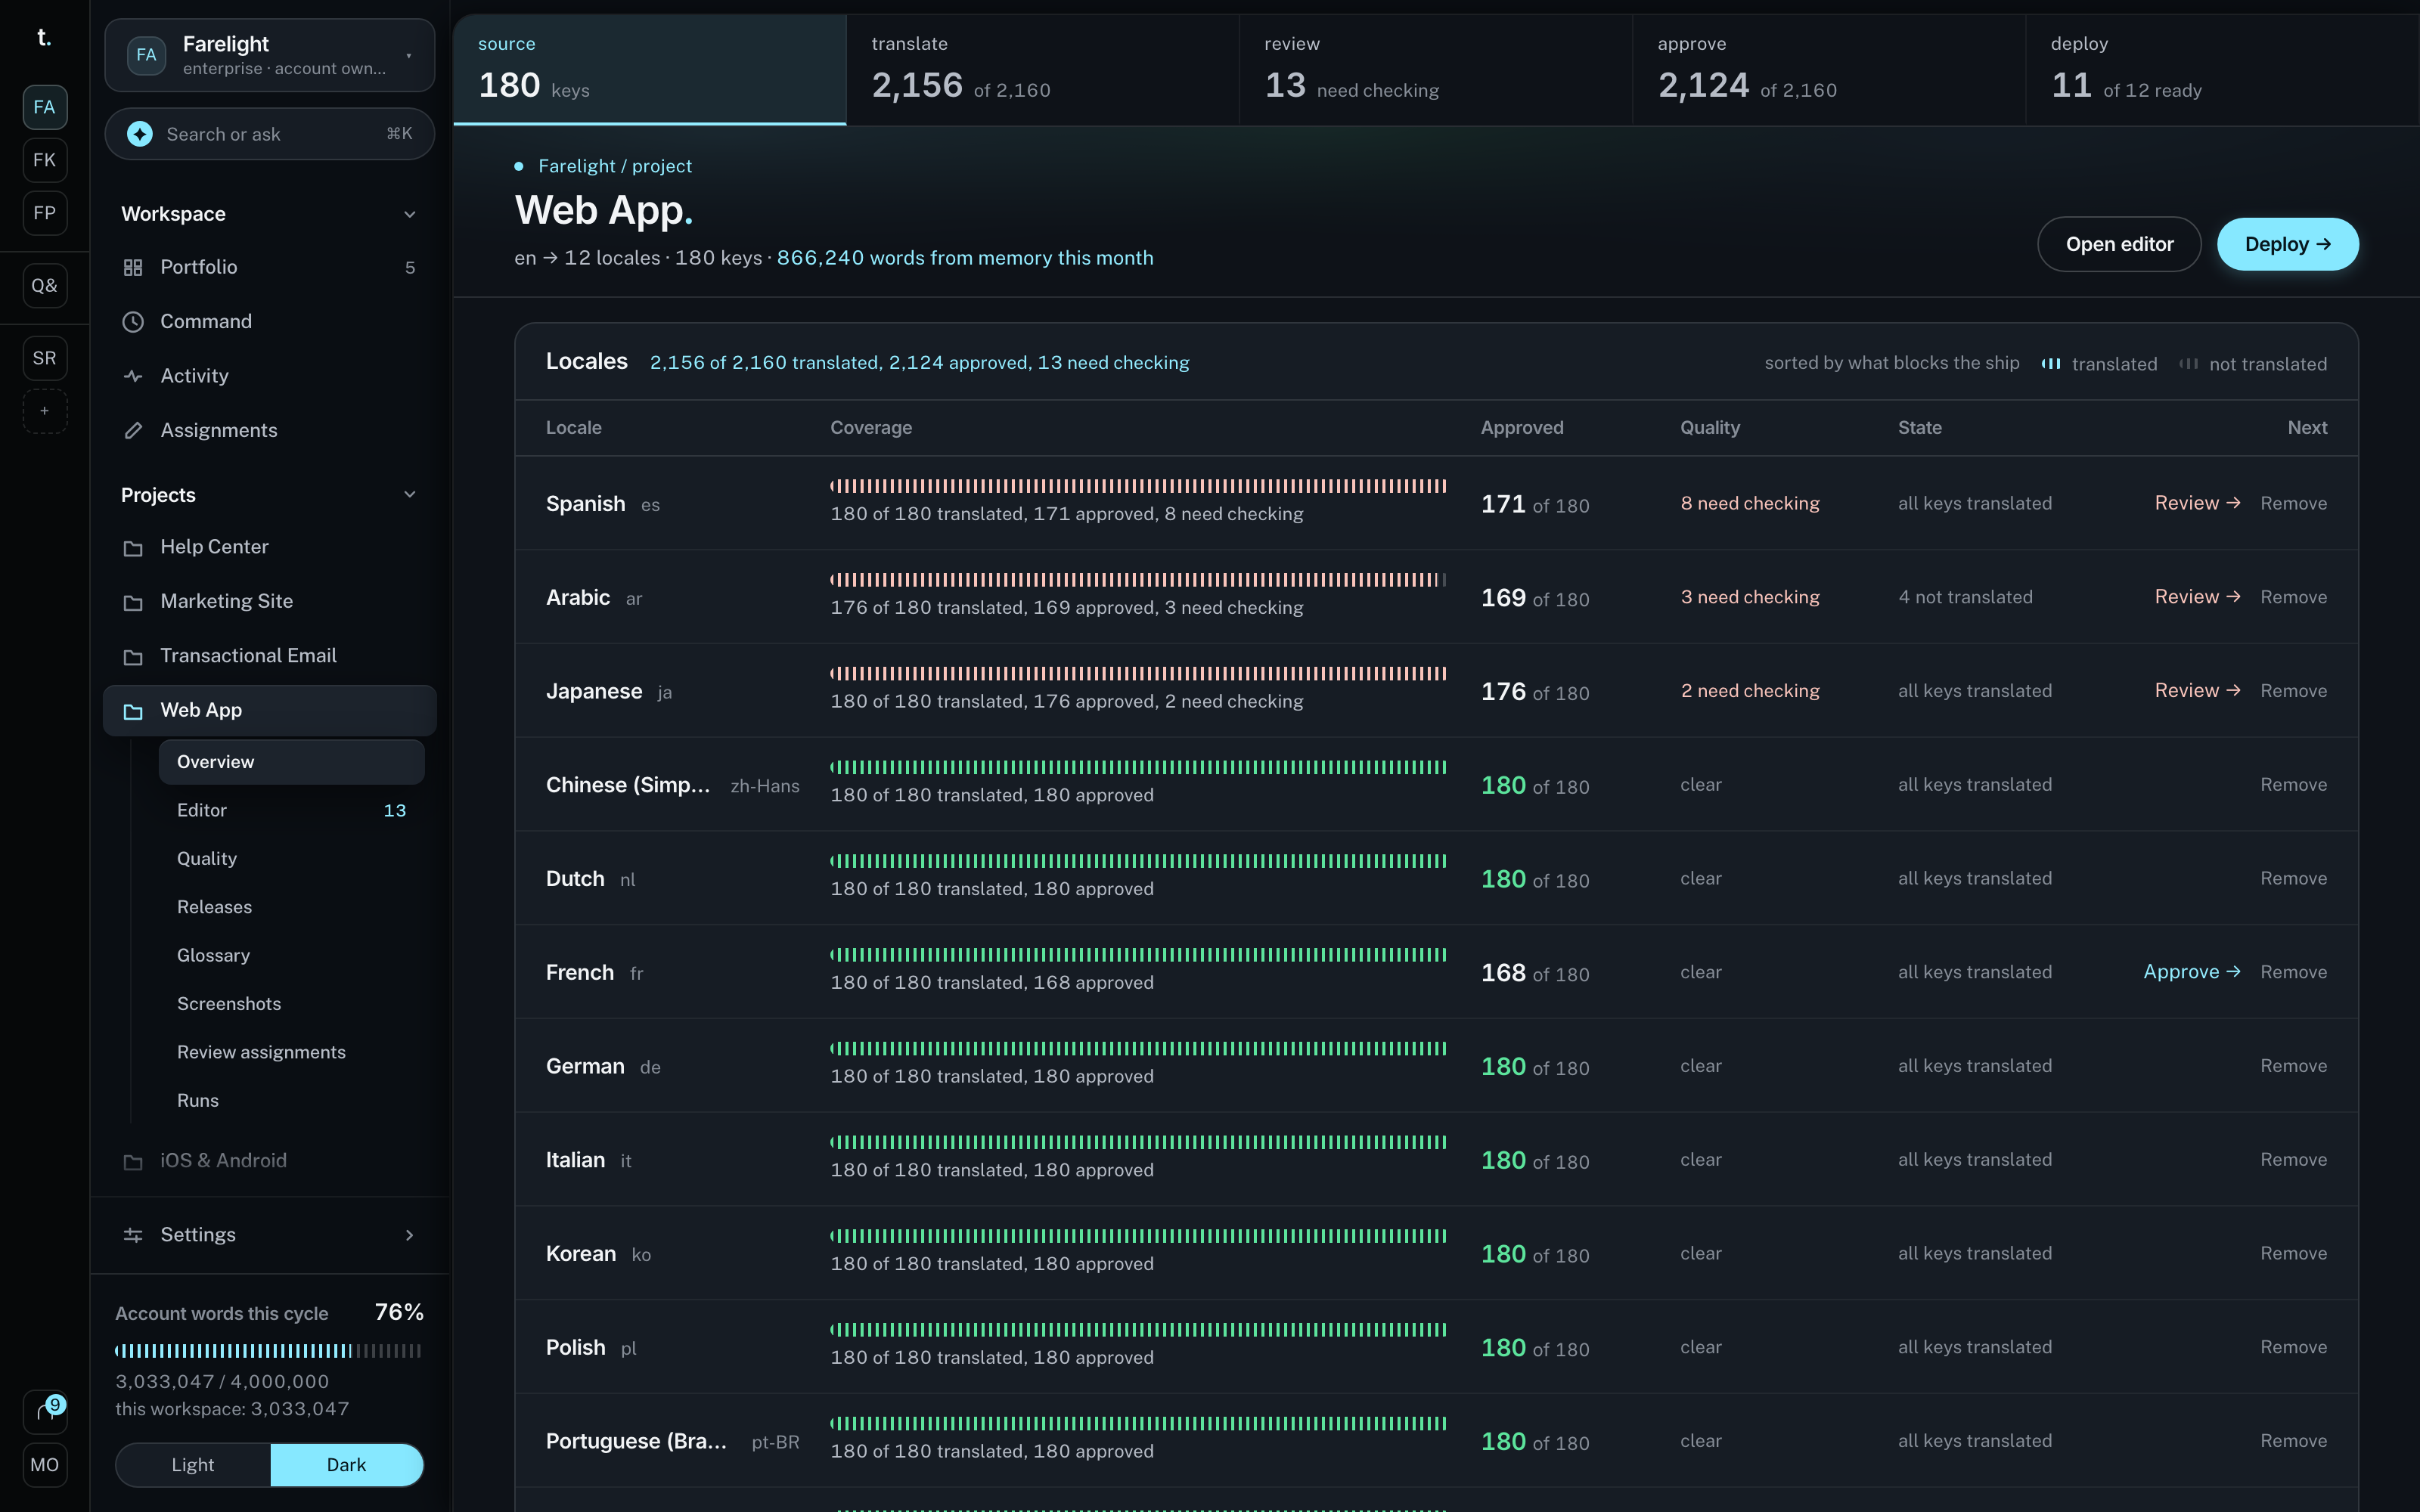This screenshot has height=1512, width=2420.
Task: Switch theme to Light
Action: tap(193, 1465)
